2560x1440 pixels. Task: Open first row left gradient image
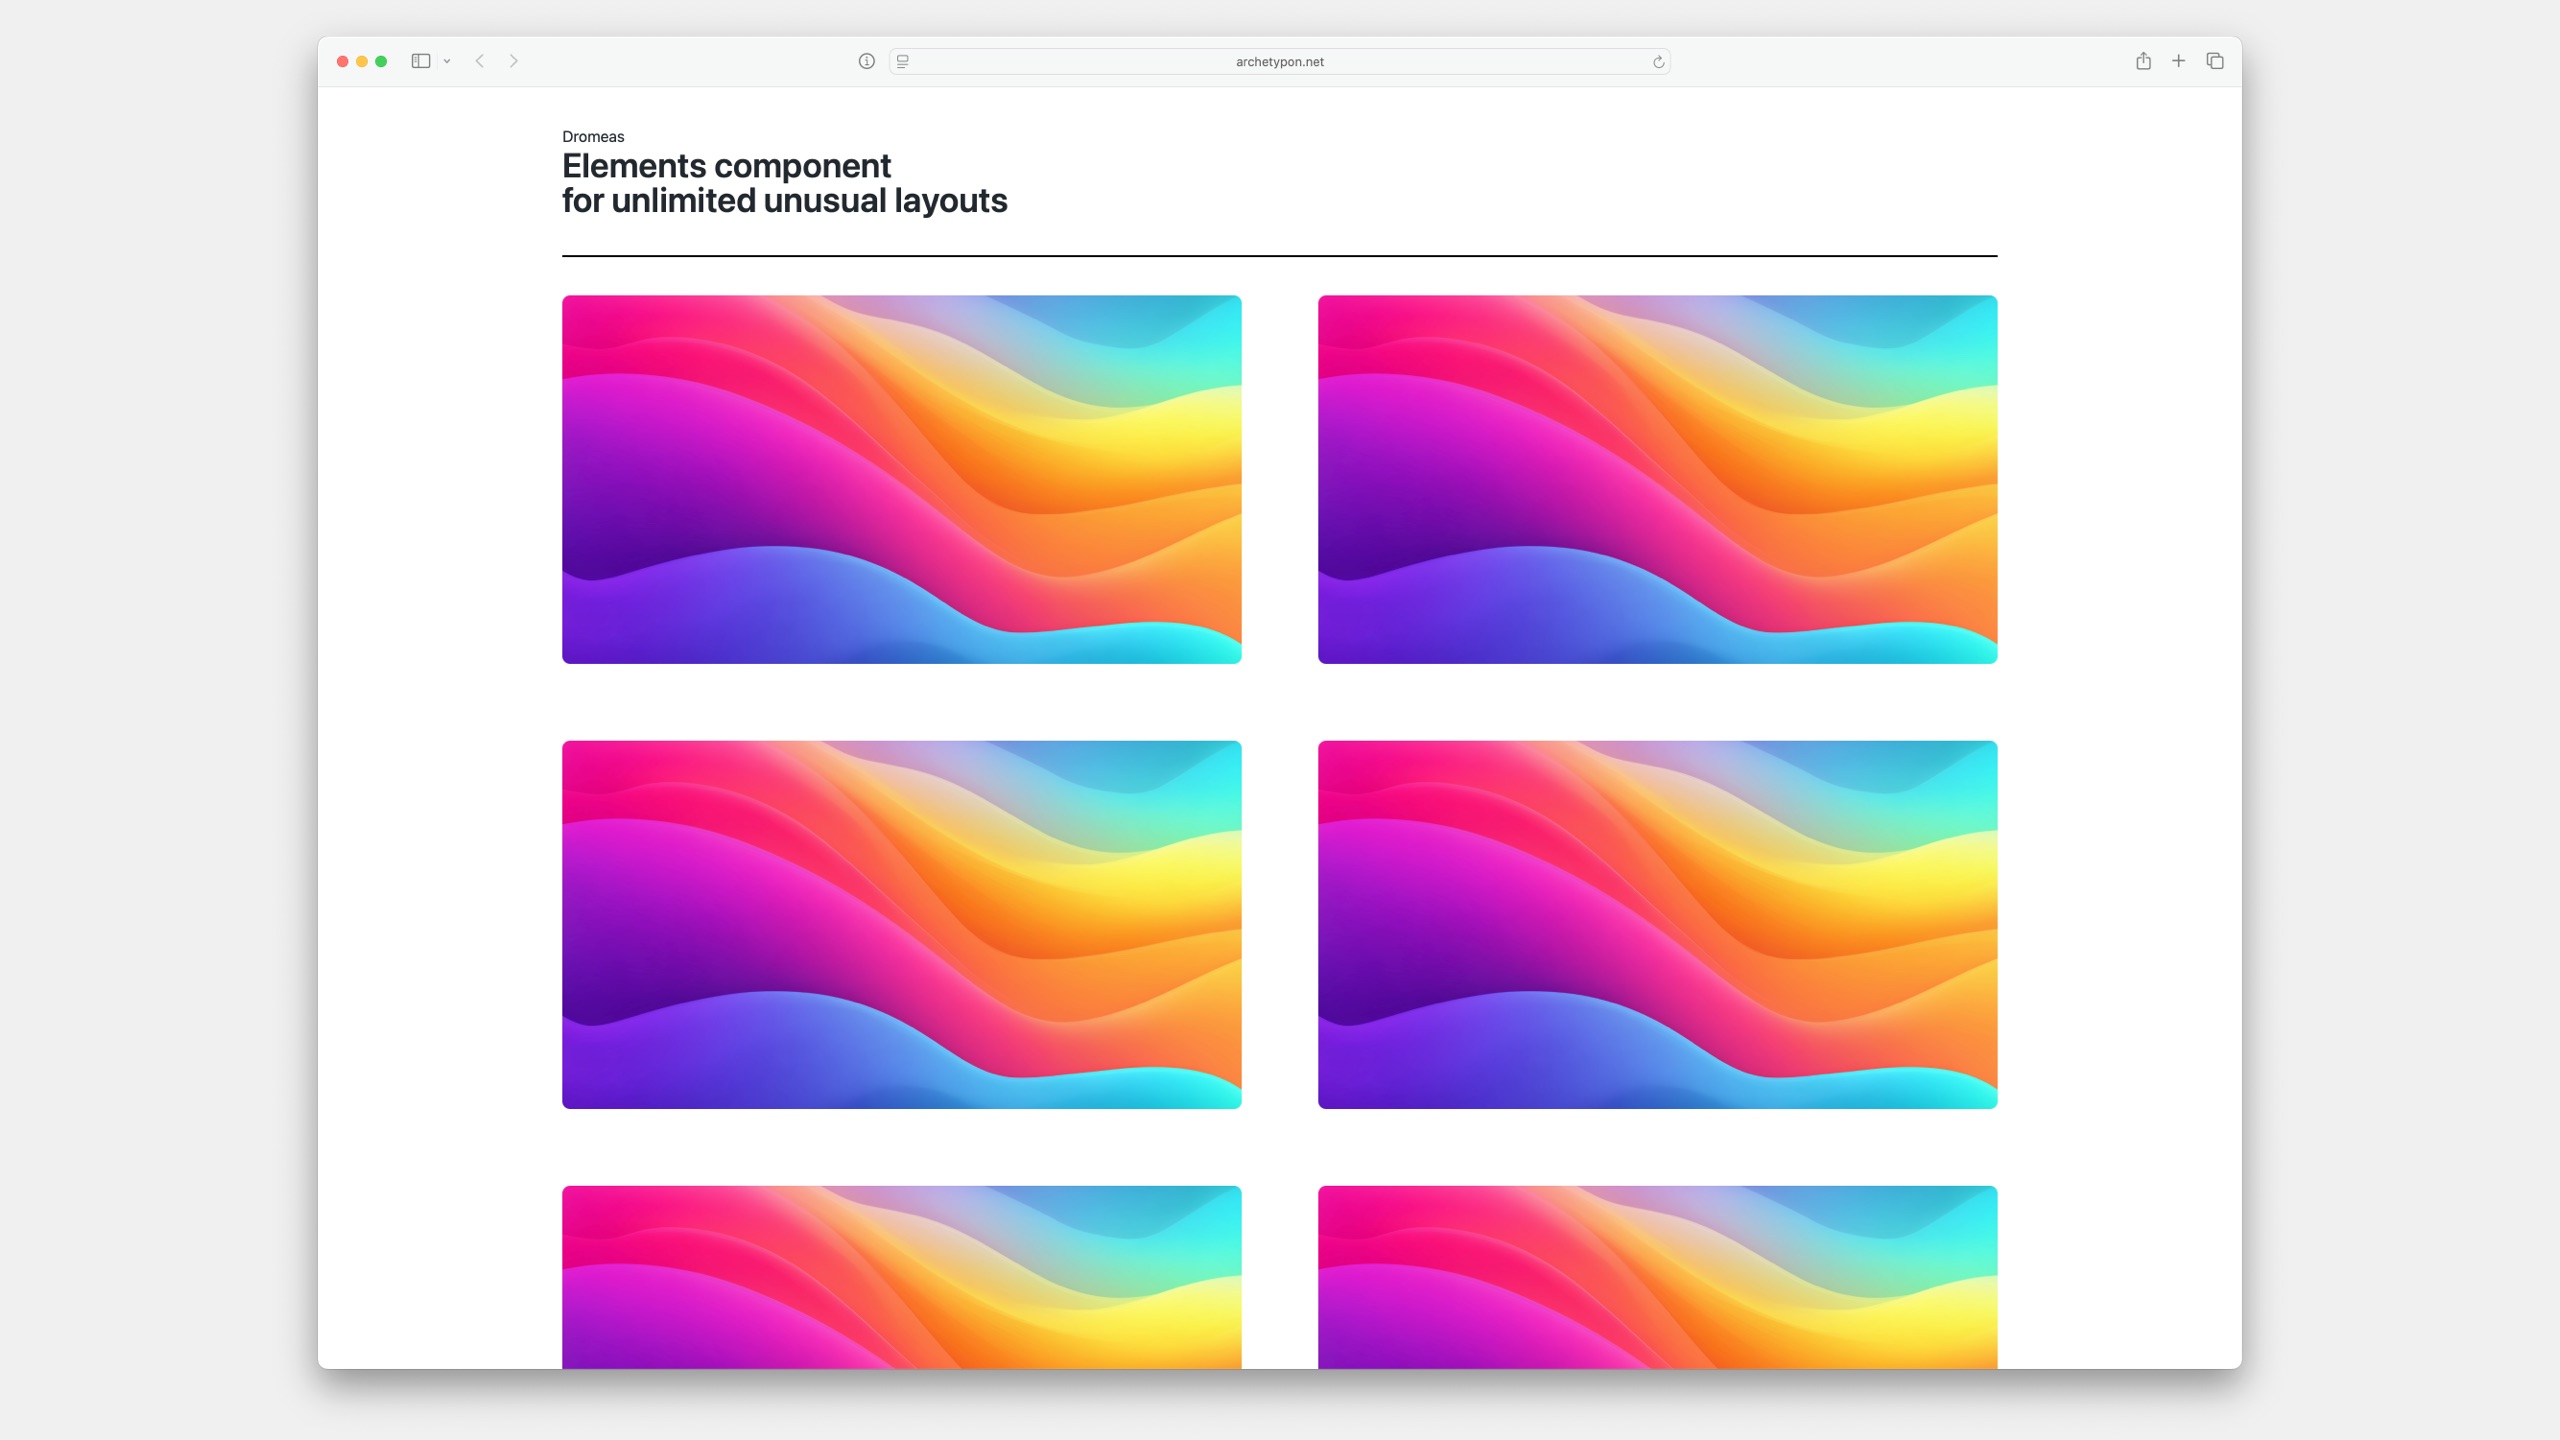(x=901, y=479)
